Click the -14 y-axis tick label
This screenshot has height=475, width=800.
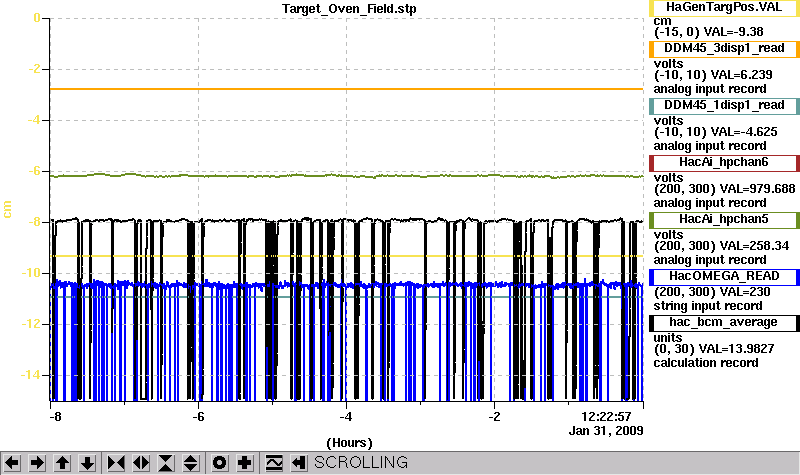click(x=31, y=375)
